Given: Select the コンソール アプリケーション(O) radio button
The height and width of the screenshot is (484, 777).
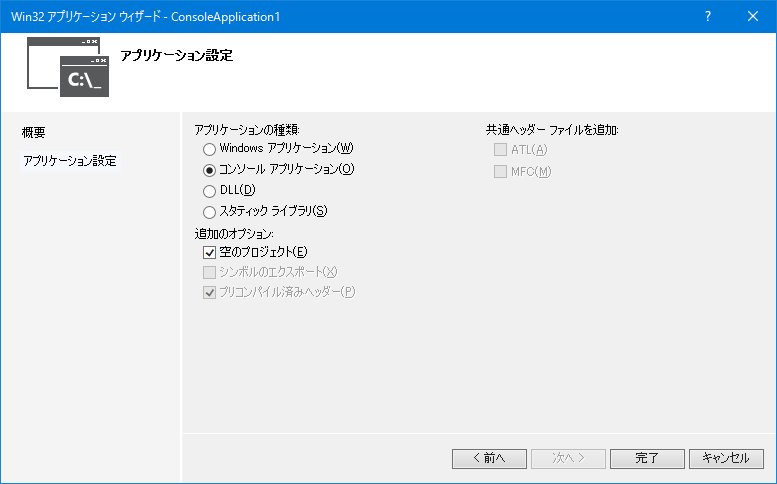Looking at the screenshot, I should pyautogui.click(x=209, y=170).
